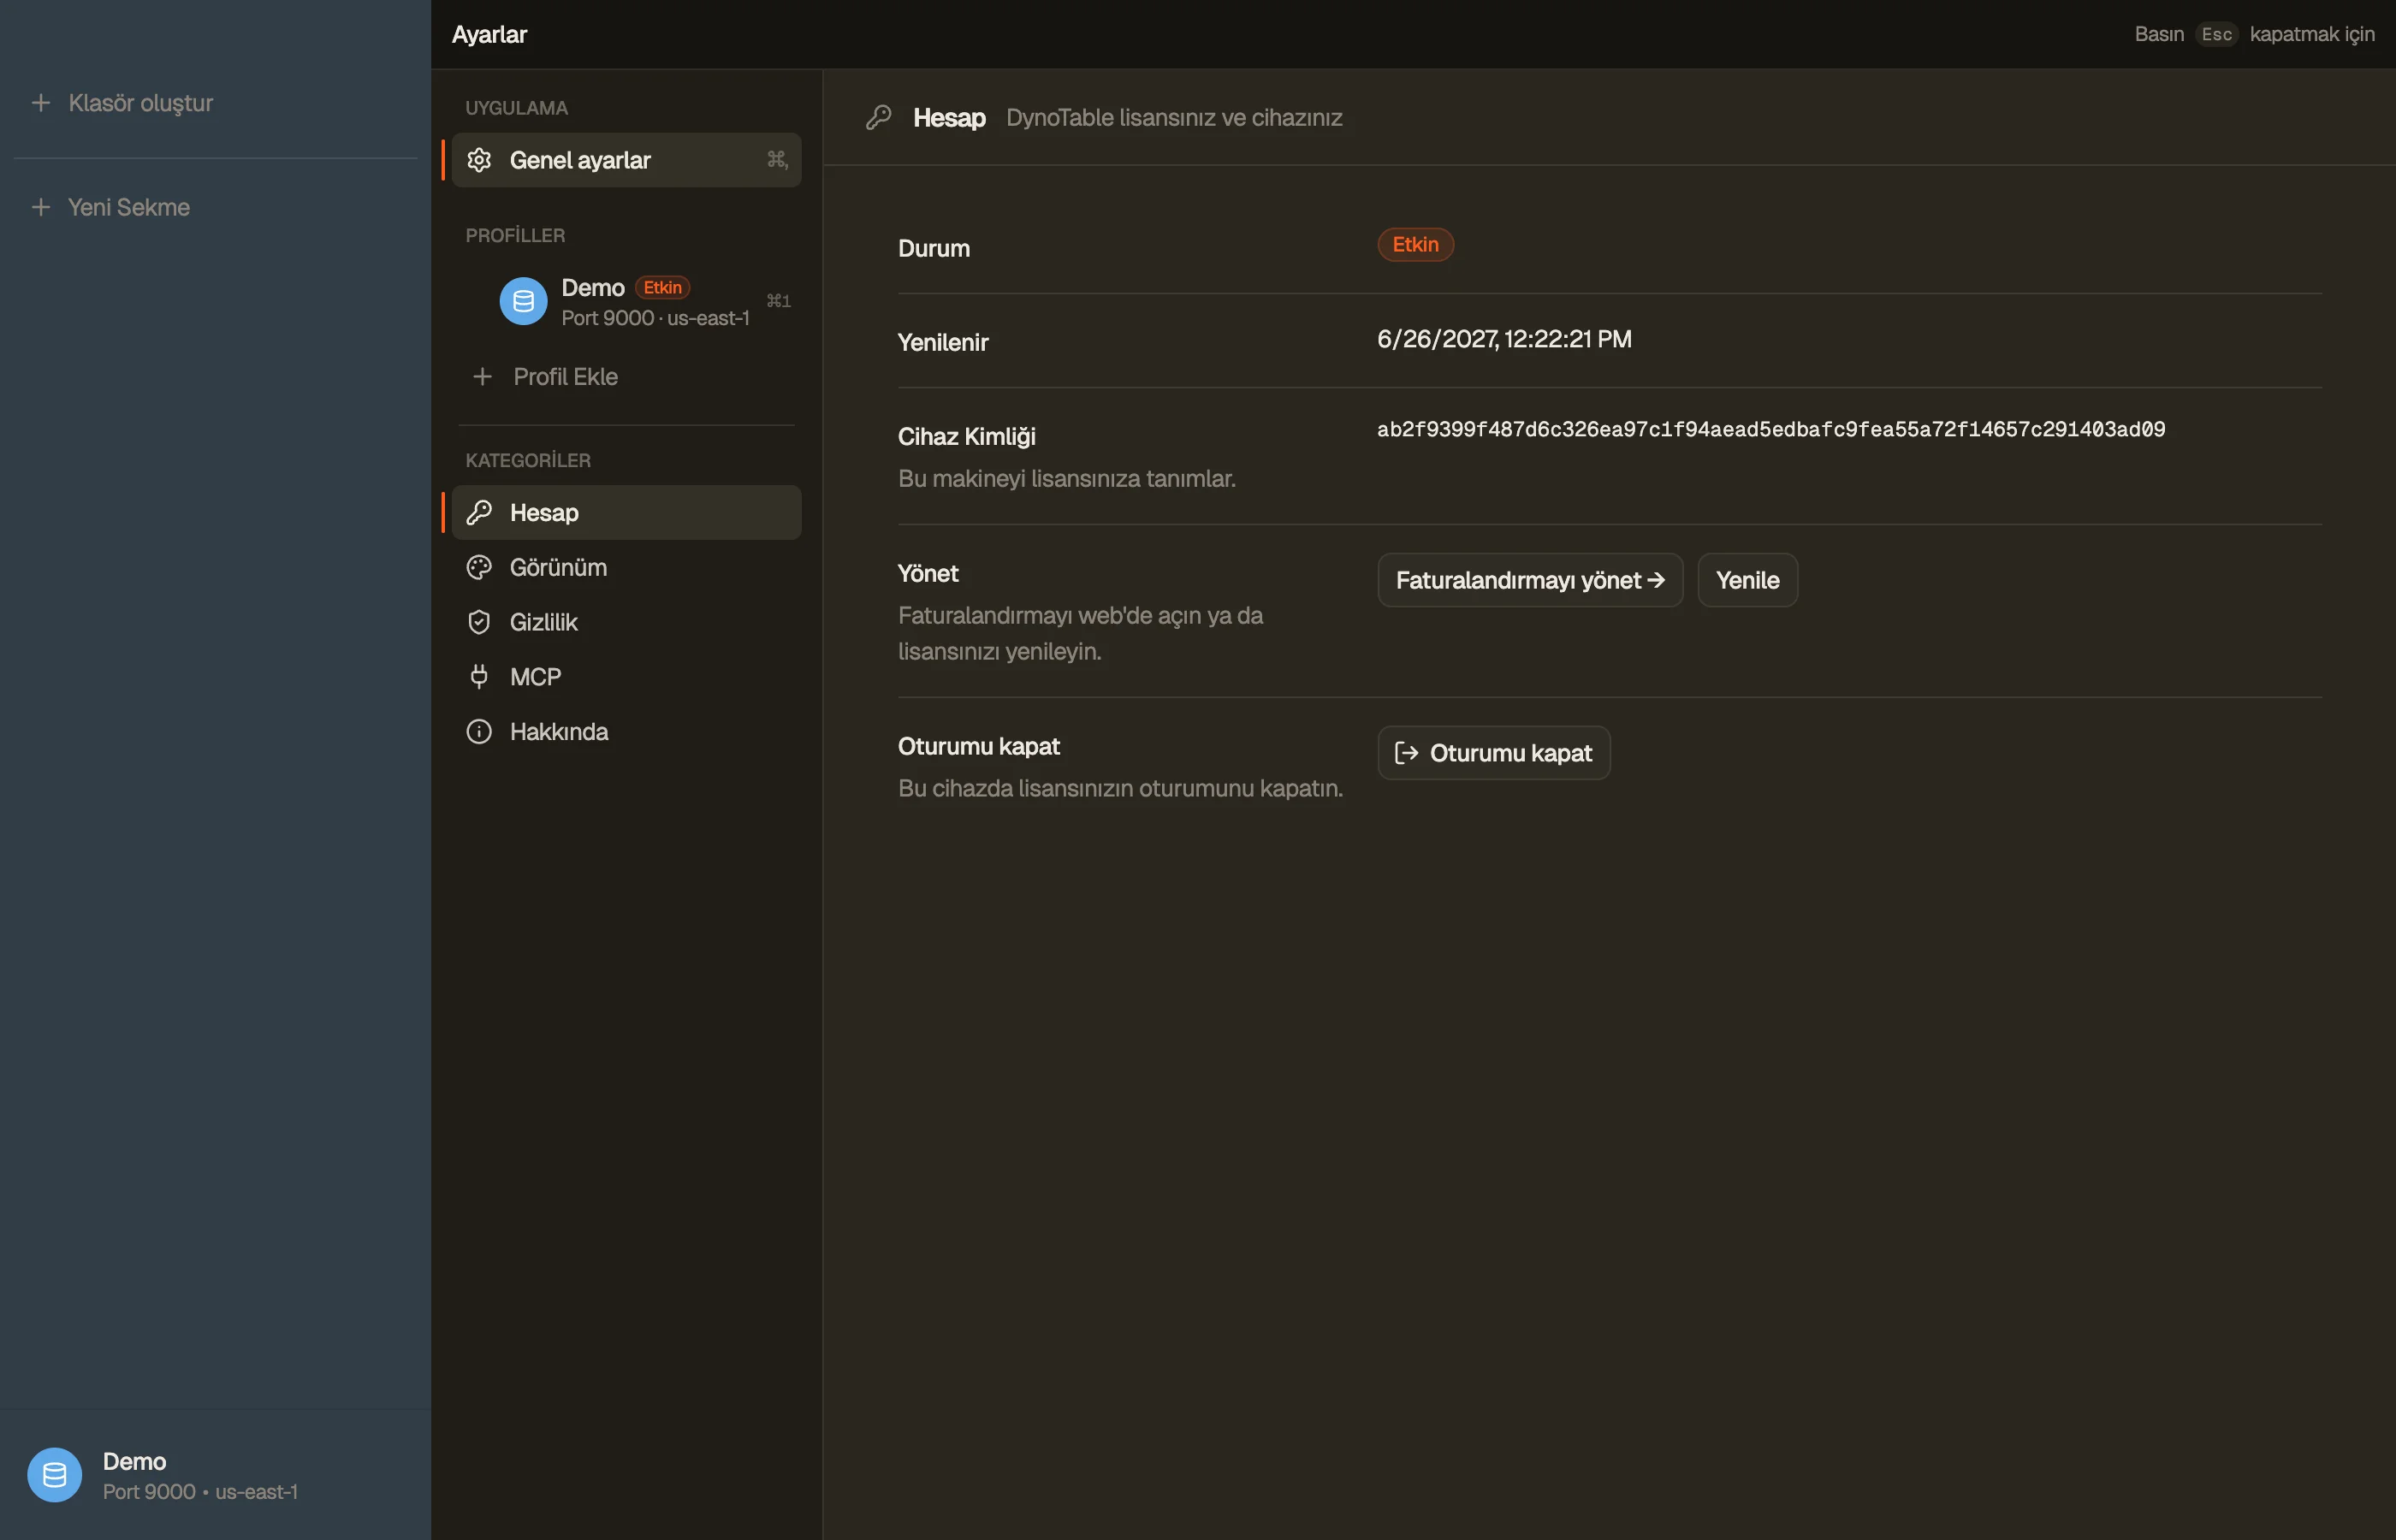2396x1540 pixels.
Task: Click the Faturalandırmayı yönet button
Action: click(1530, 580)
